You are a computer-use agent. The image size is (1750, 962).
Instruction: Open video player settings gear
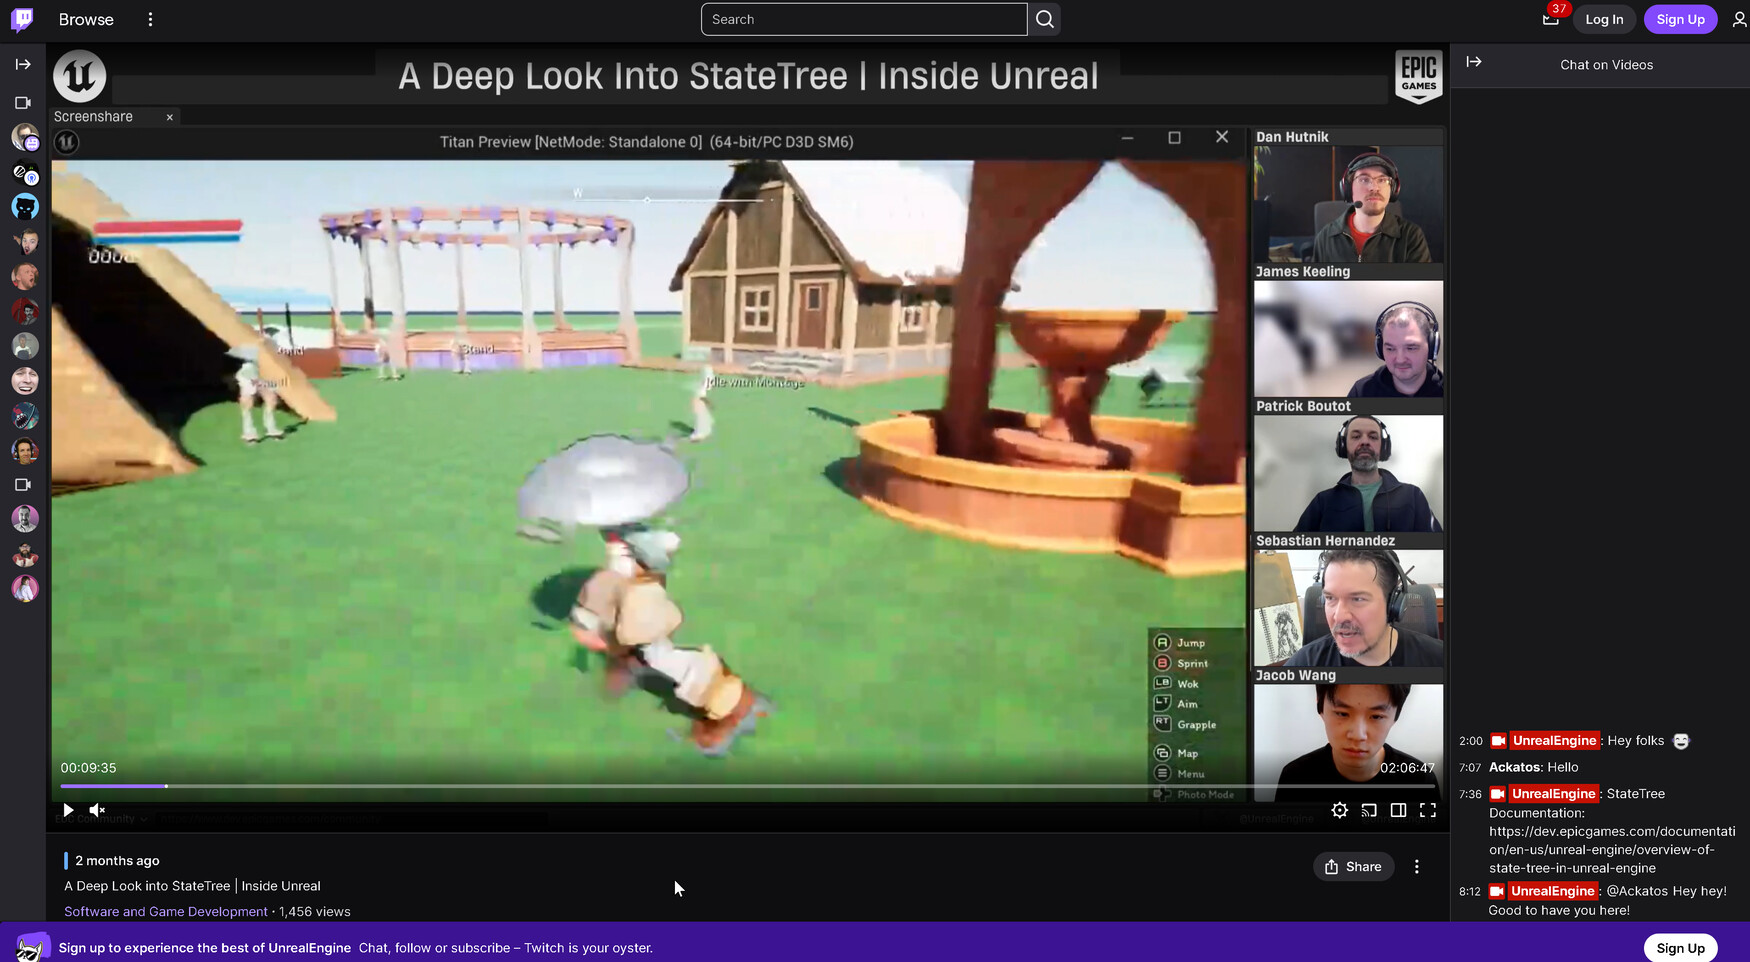1339,810
